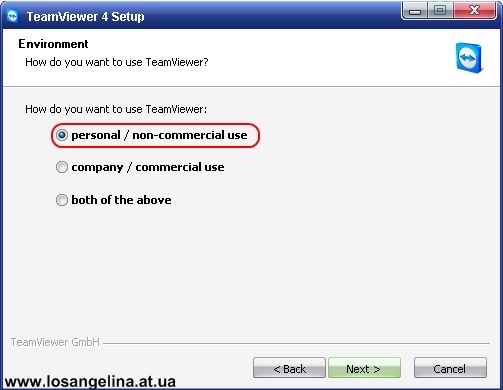This screenshot has height=390, width=503.
Task: Close the setup window with the red X
Action: click(x=474, y=11)
